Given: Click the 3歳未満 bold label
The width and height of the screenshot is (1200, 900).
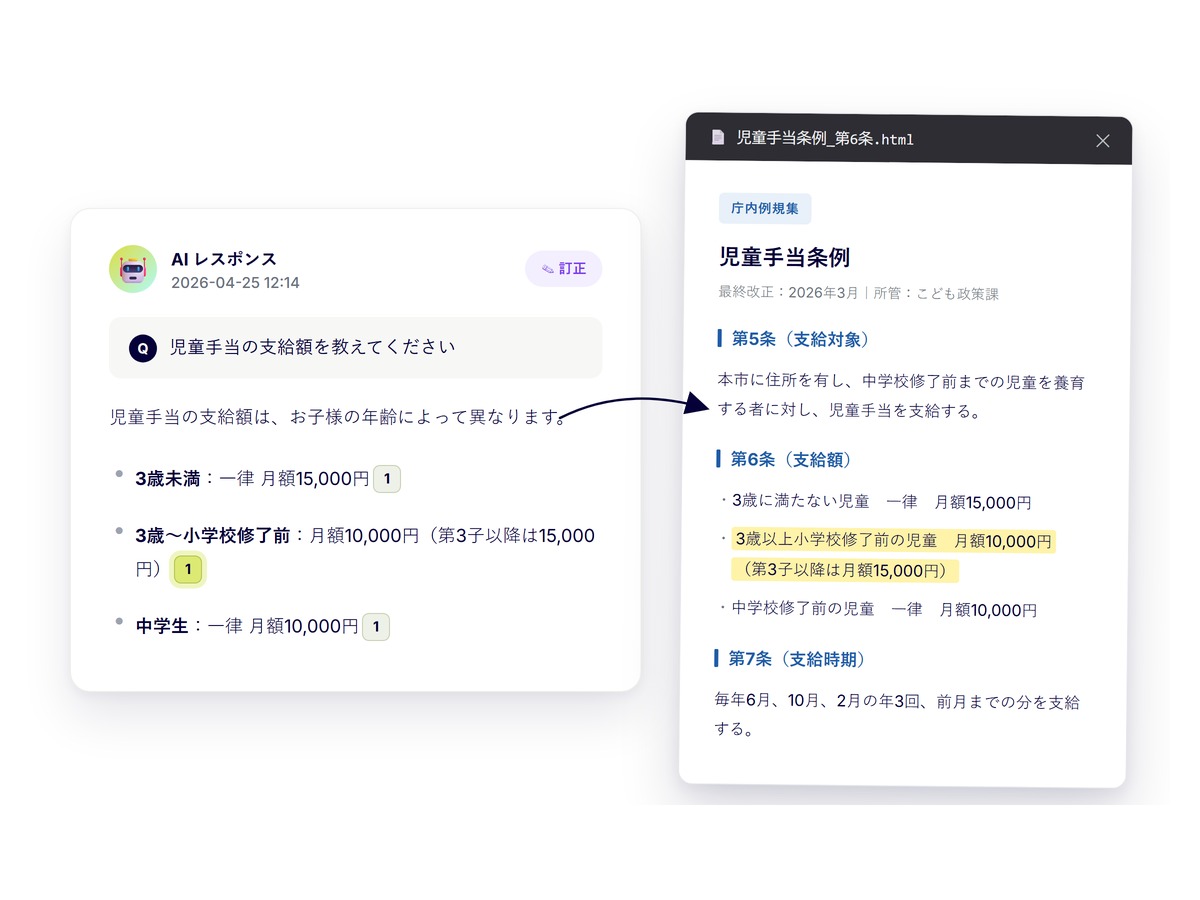Looking at the screenshot, I should click(x=168, y=479).
